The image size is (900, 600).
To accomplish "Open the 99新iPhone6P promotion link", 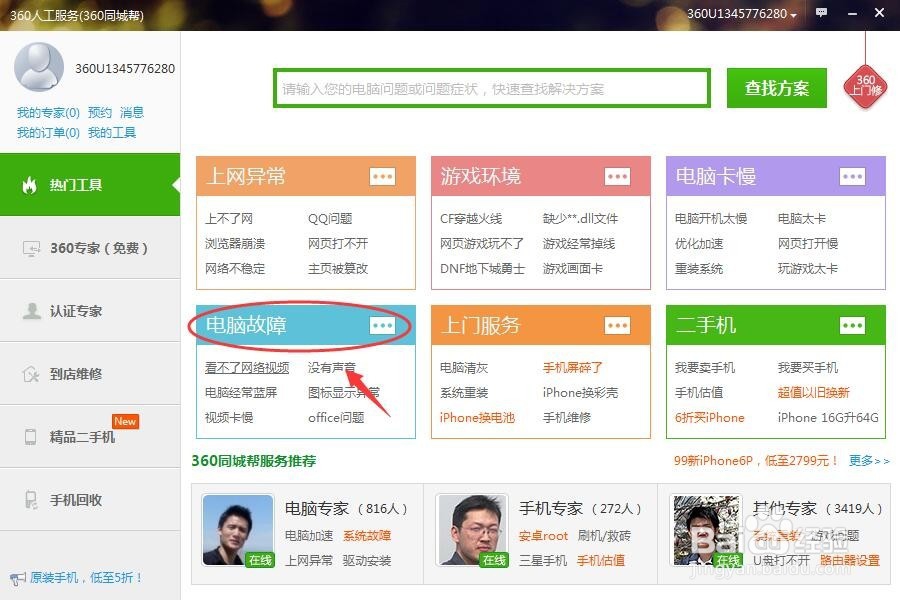I will coord(756,460).
